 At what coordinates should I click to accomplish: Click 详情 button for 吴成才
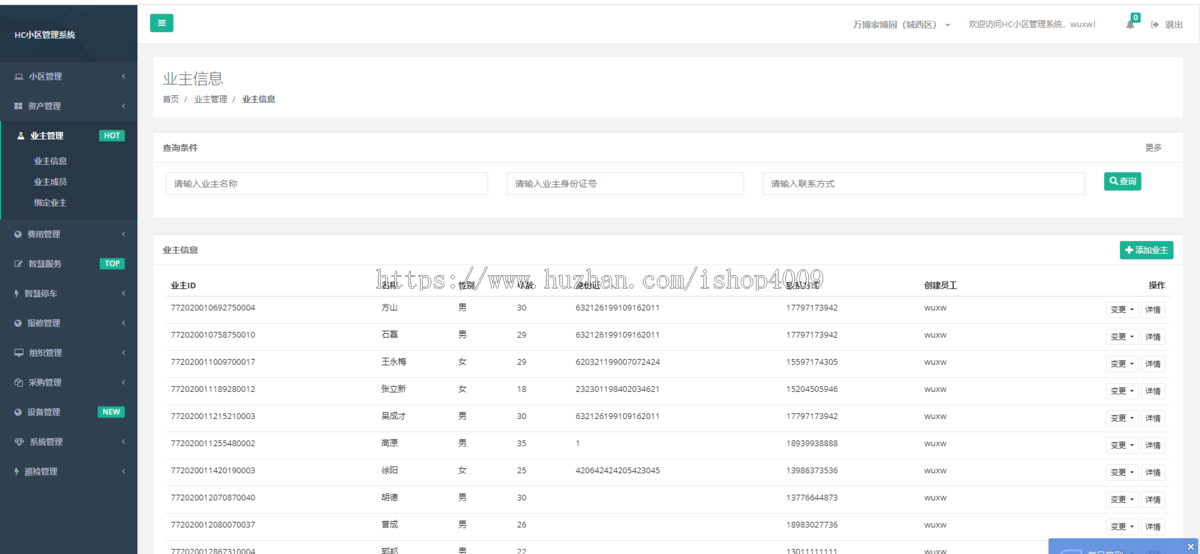click(1153, 418)
